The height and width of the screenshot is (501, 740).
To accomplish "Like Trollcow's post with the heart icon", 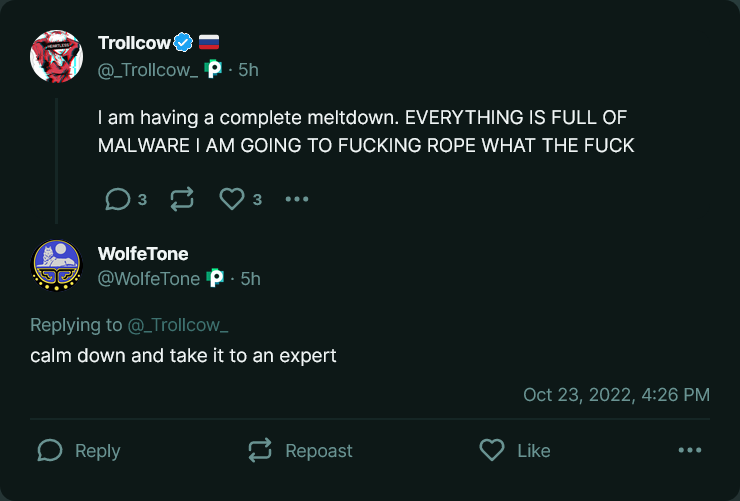I will pos(232,199).
